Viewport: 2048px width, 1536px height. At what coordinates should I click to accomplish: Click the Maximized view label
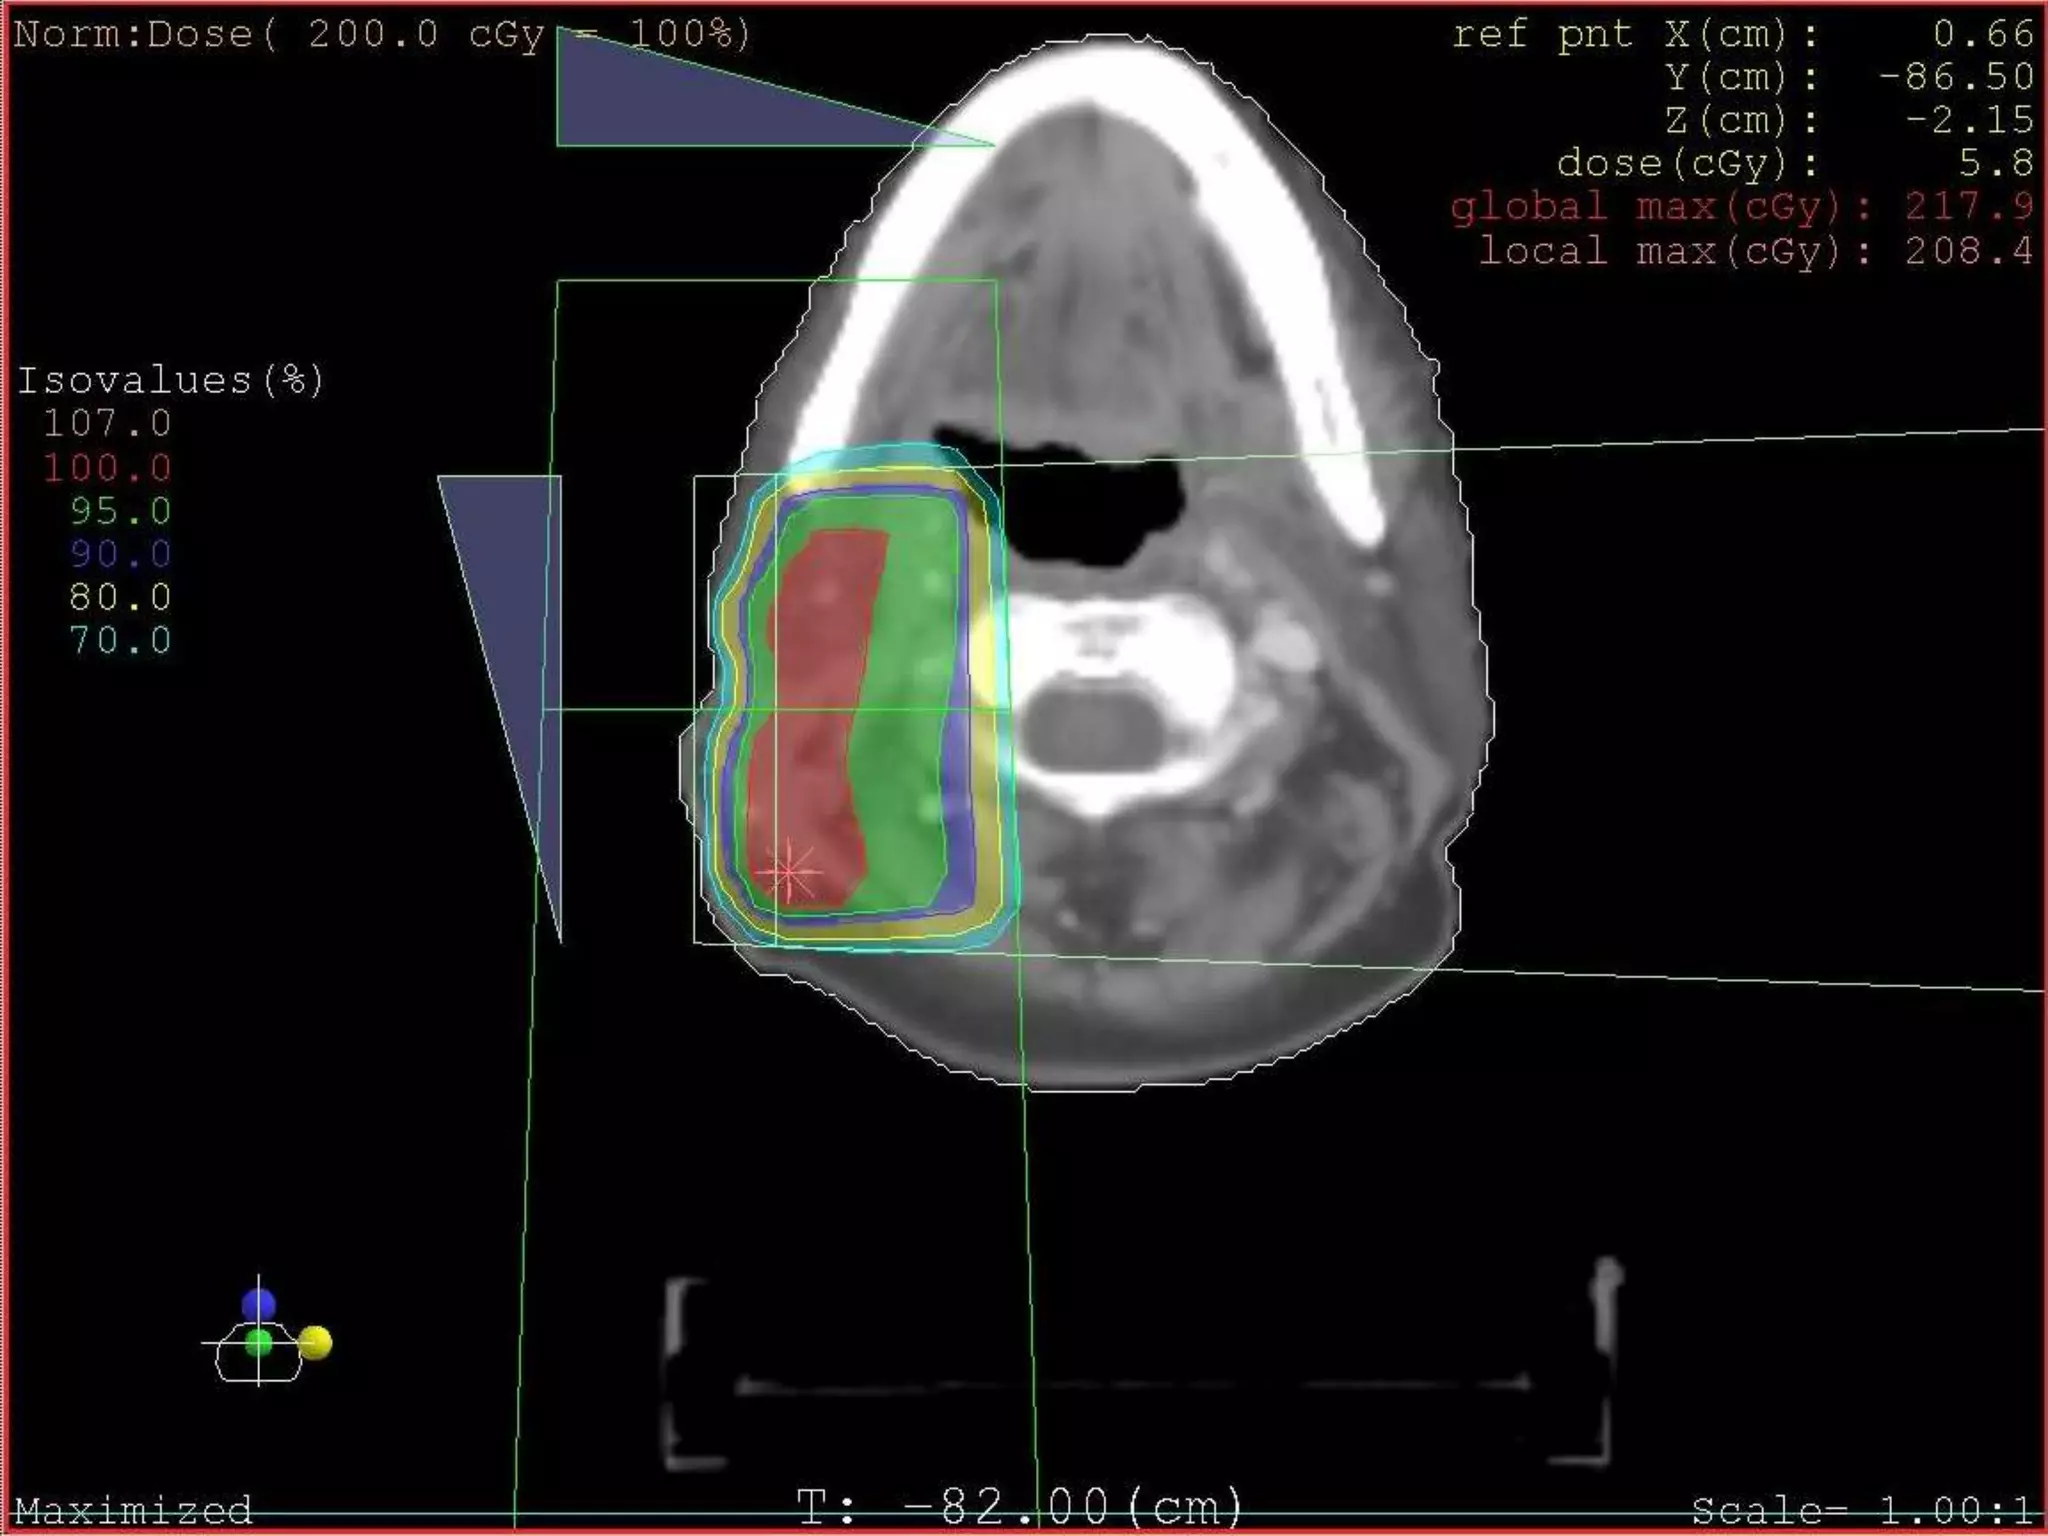133,1509
